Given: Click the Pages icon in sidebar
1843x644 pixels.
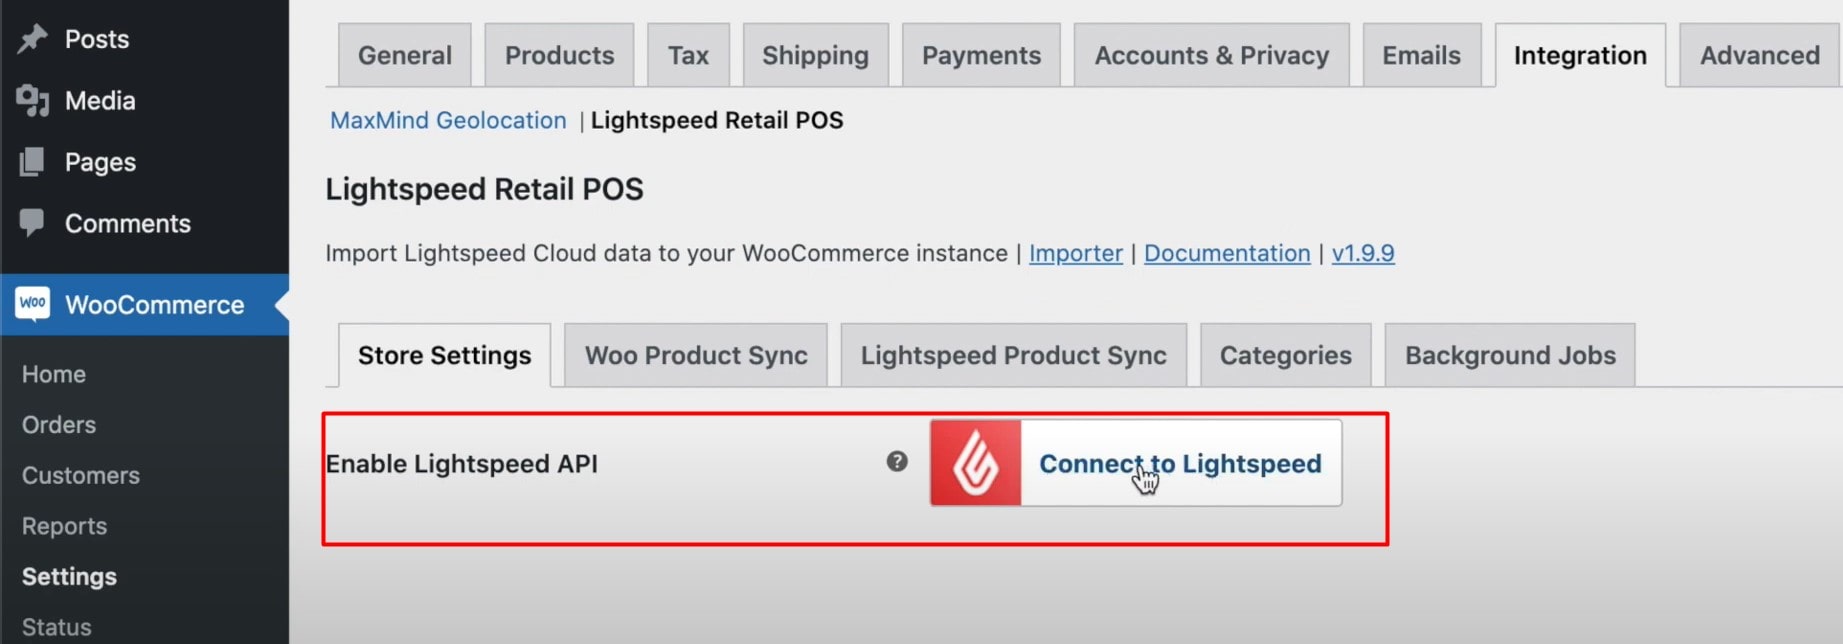Looking at the screenshot, I should (32, 162).
